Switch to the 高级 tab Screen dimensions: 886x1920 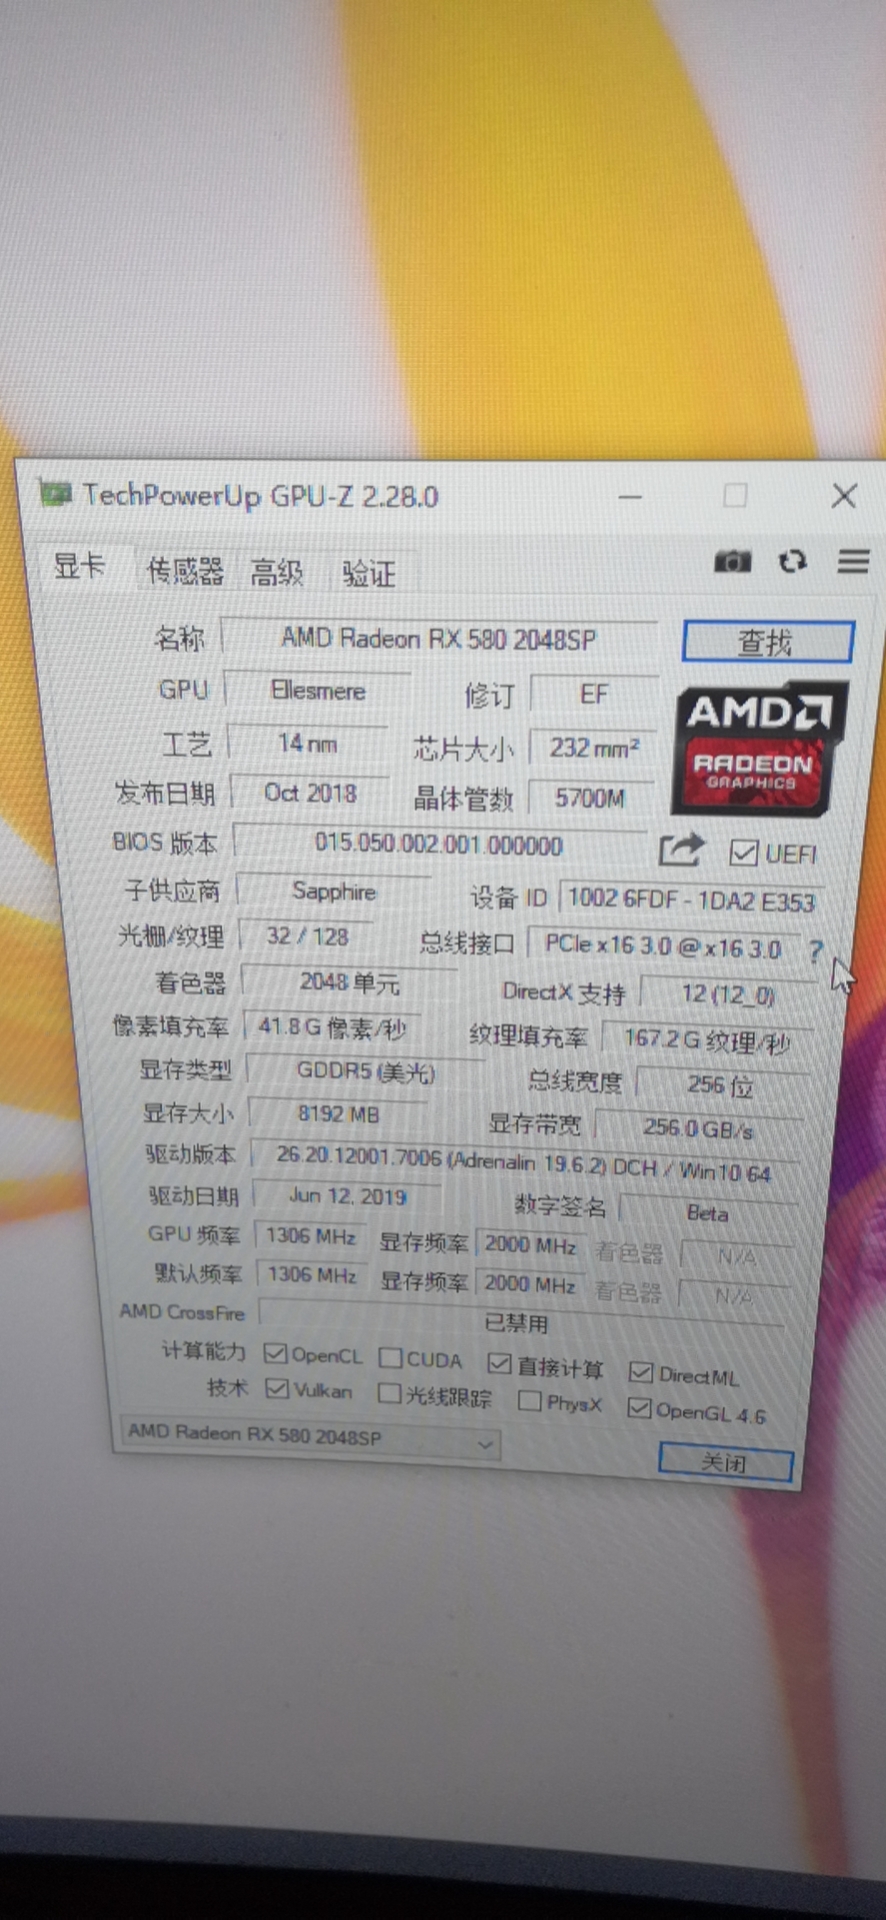click(277, 573)
